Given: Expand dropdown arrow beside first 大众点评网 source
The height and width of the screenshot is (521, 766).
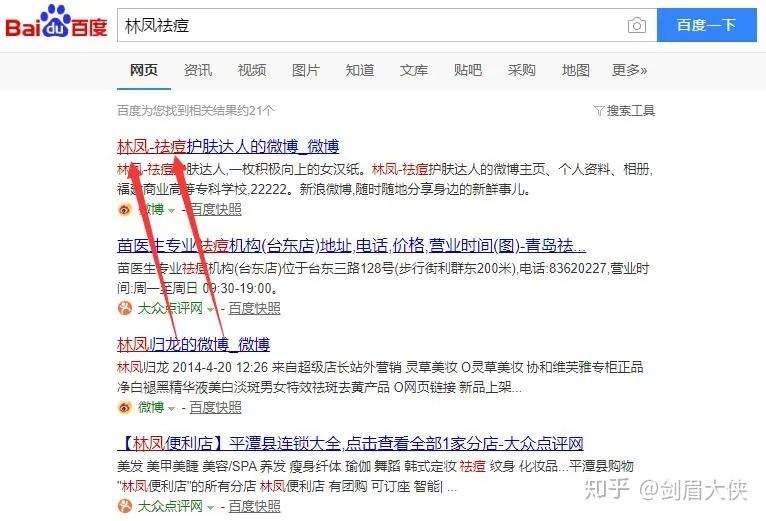Looking at the screenshot, I should pyautogui.click(x=211, y=309).
